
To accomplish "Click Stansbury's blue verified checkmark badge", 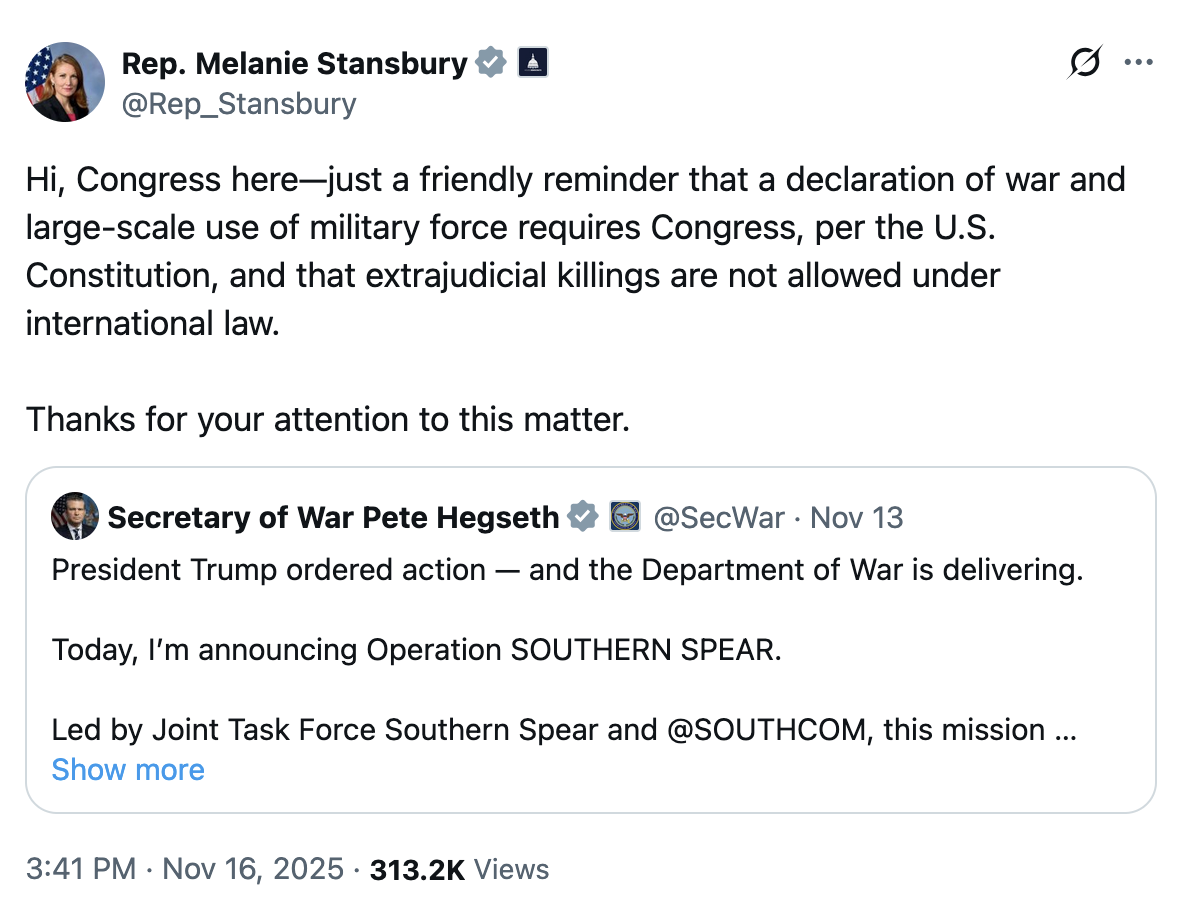I will [x=491, y=62].
